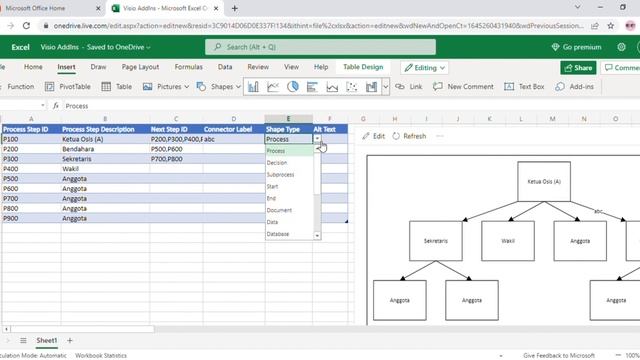
Task: Insert a line chart from ribbon
Action: [273, 87]
